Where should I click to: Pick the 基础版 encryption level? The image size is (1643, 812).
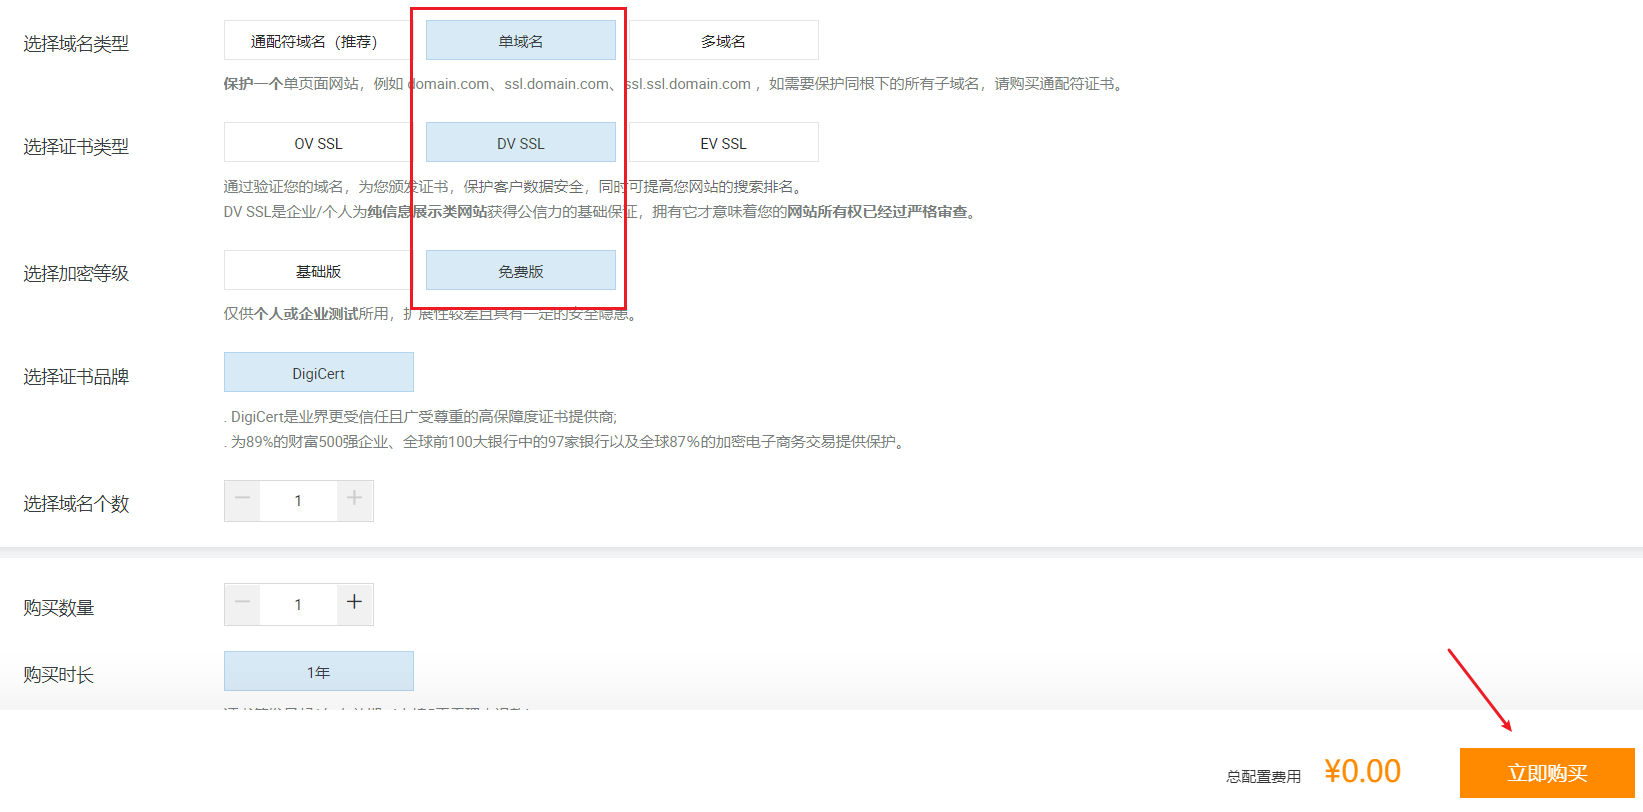click(x=318, y=271)
